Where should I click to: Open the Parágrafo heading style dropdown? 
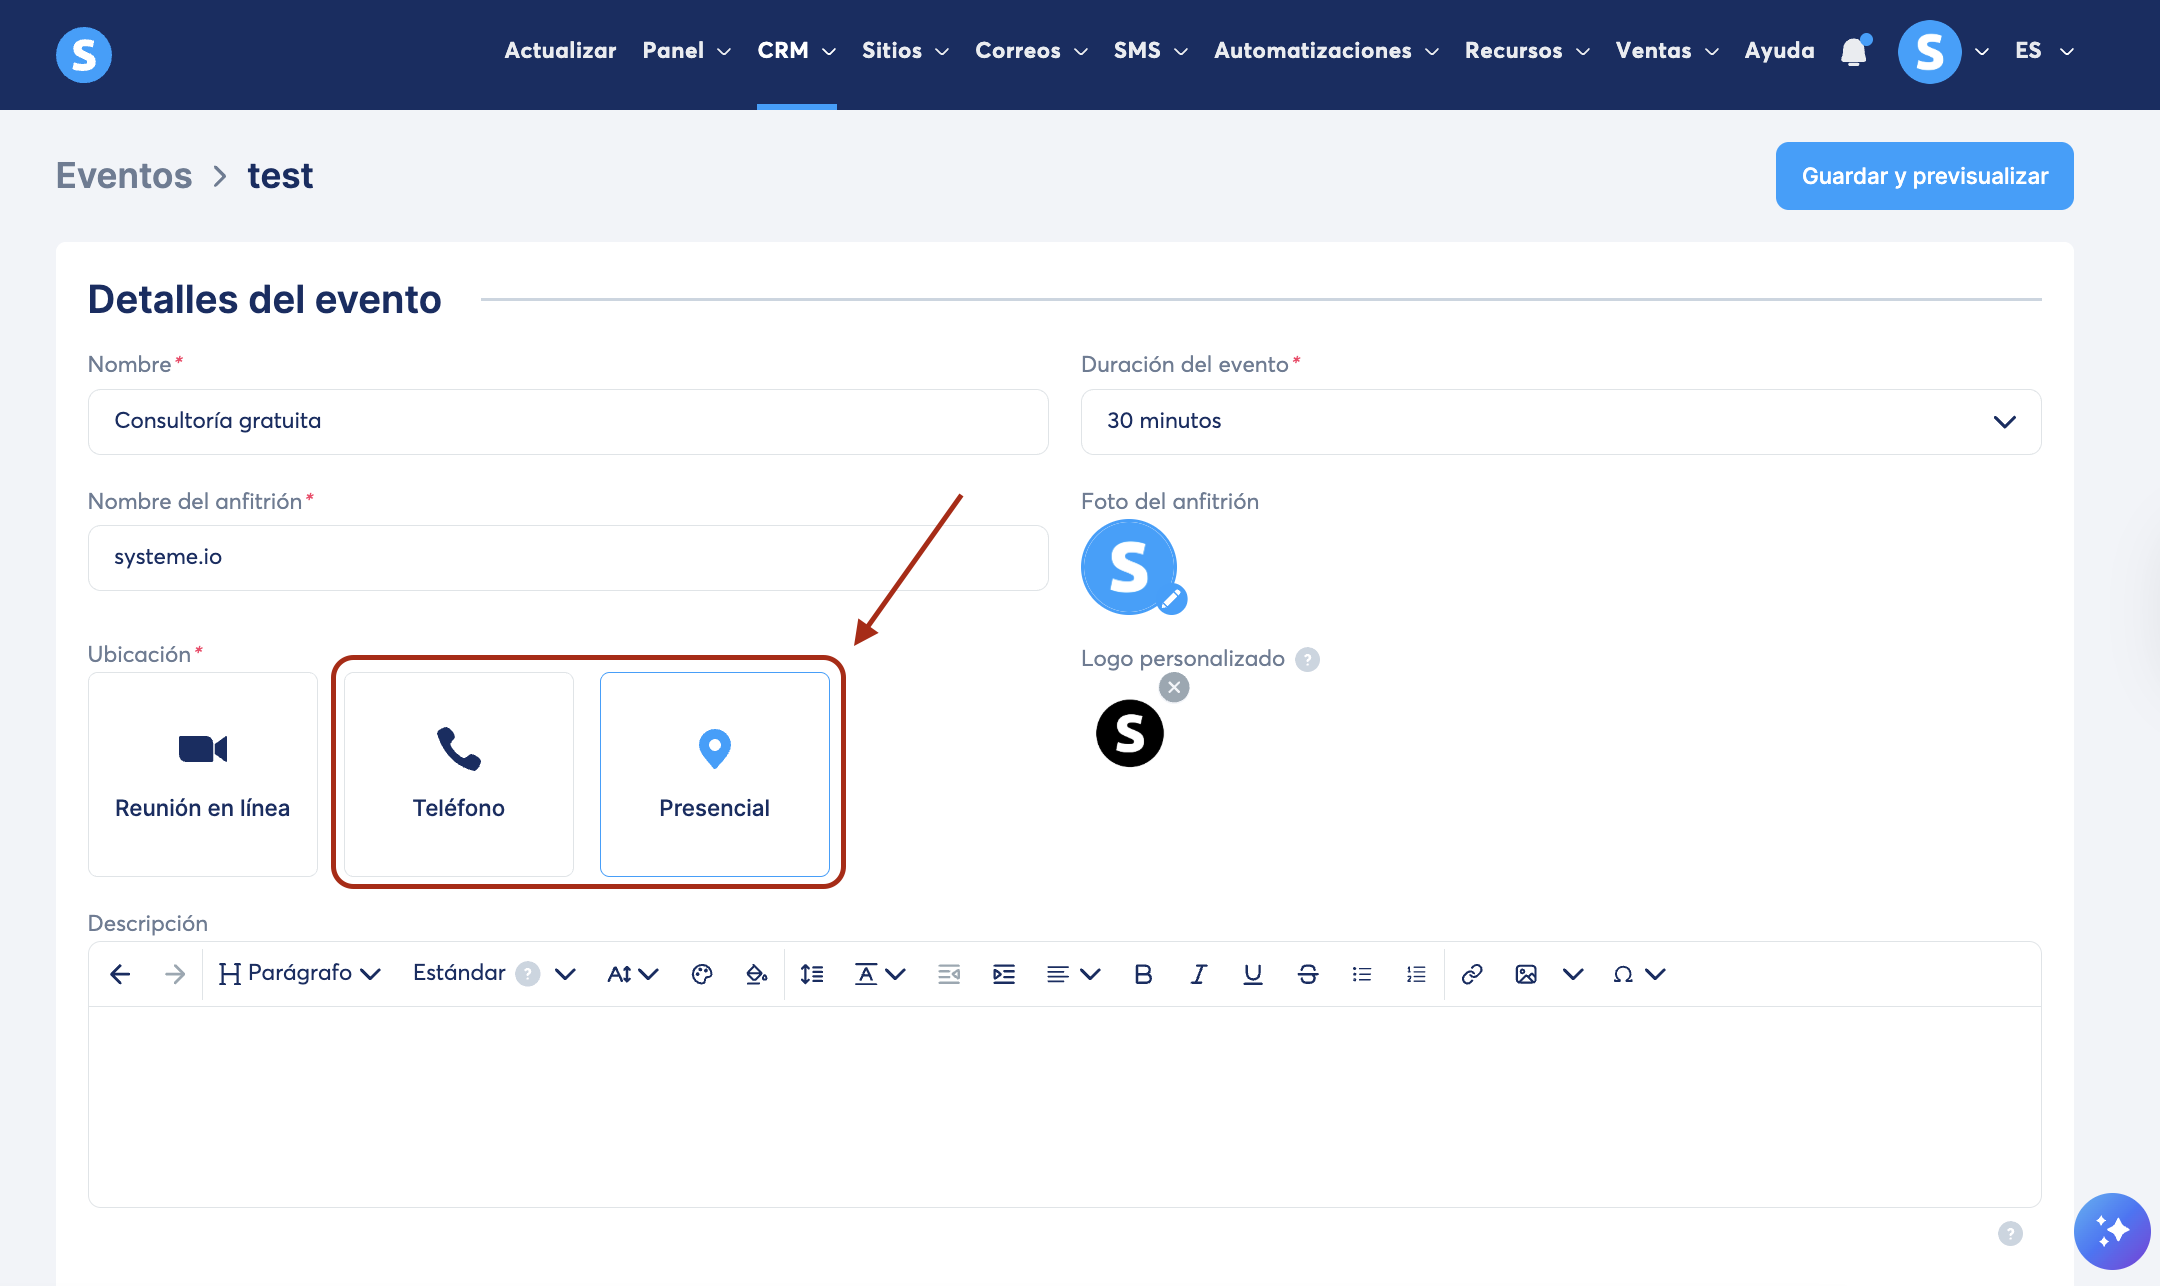[299, 974]
